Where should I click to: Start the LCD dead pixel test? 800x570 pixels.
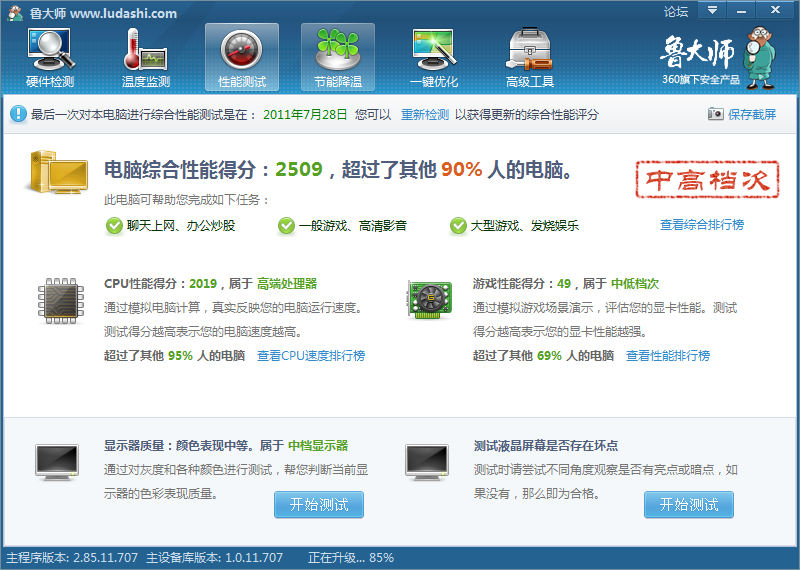(x=689, y=505)
